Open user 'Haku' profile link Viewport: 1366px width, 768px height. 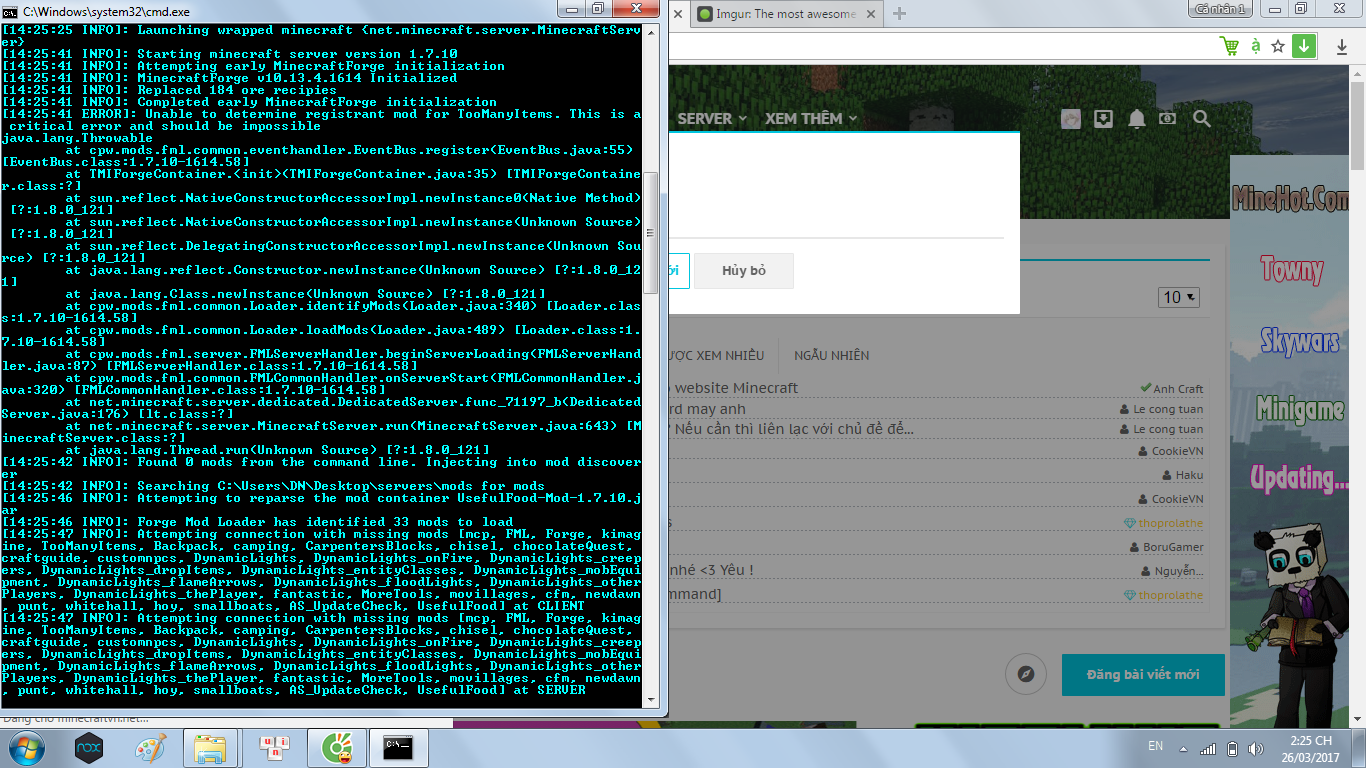click(1189, 475)
